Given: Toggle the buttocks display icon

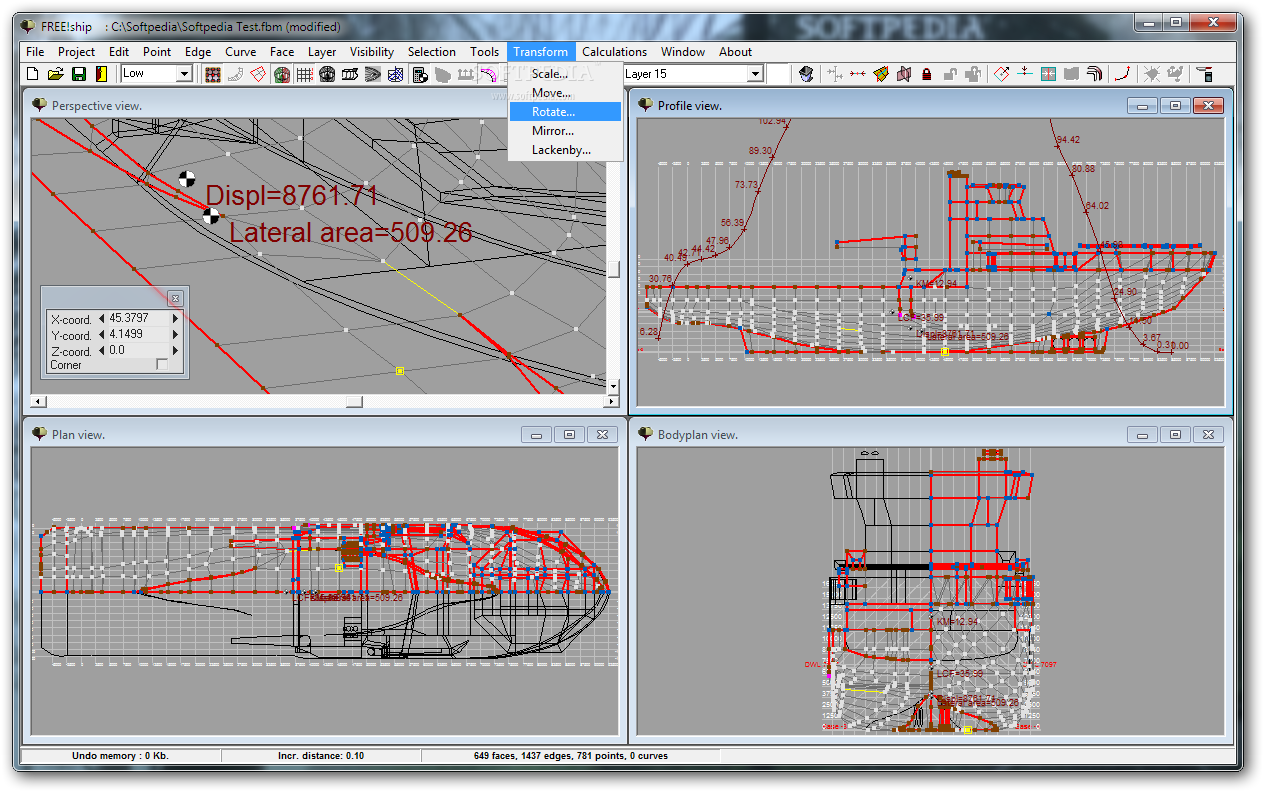Looking at the screenshot, I should [350, 74].
